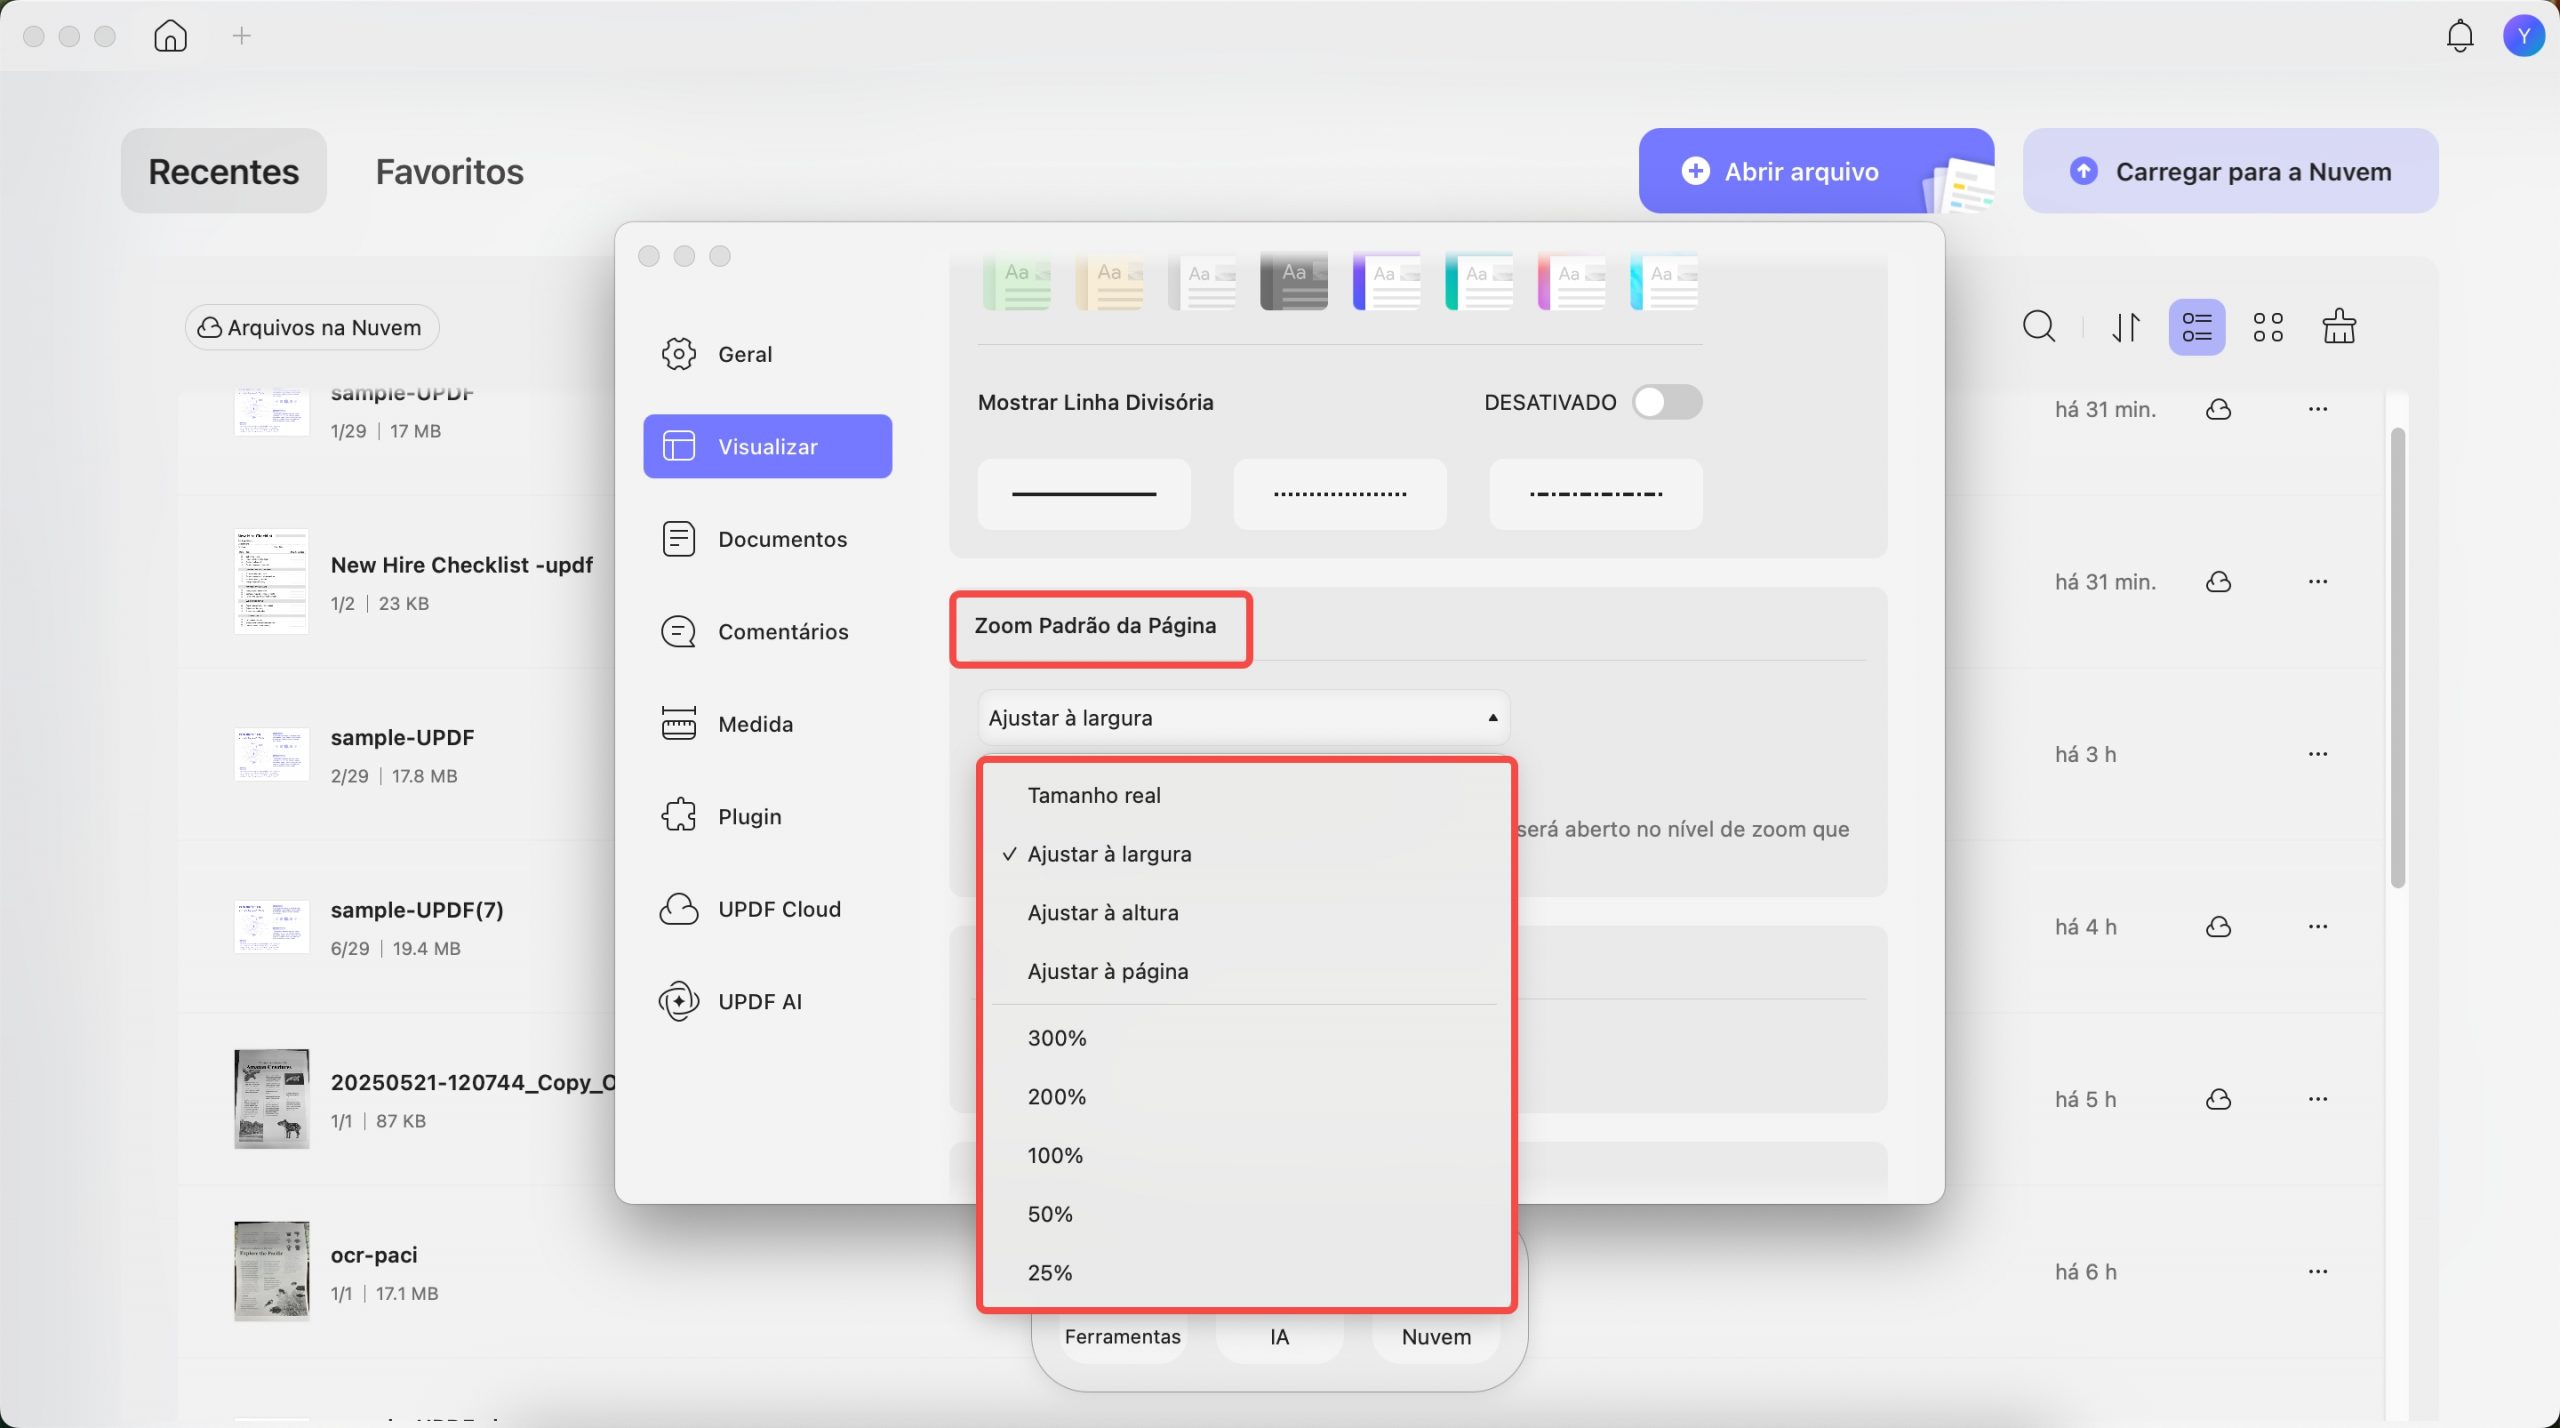Open more options for New Hire Checklist
Screen dimensions: 2560x1428
coord(2318,582)
